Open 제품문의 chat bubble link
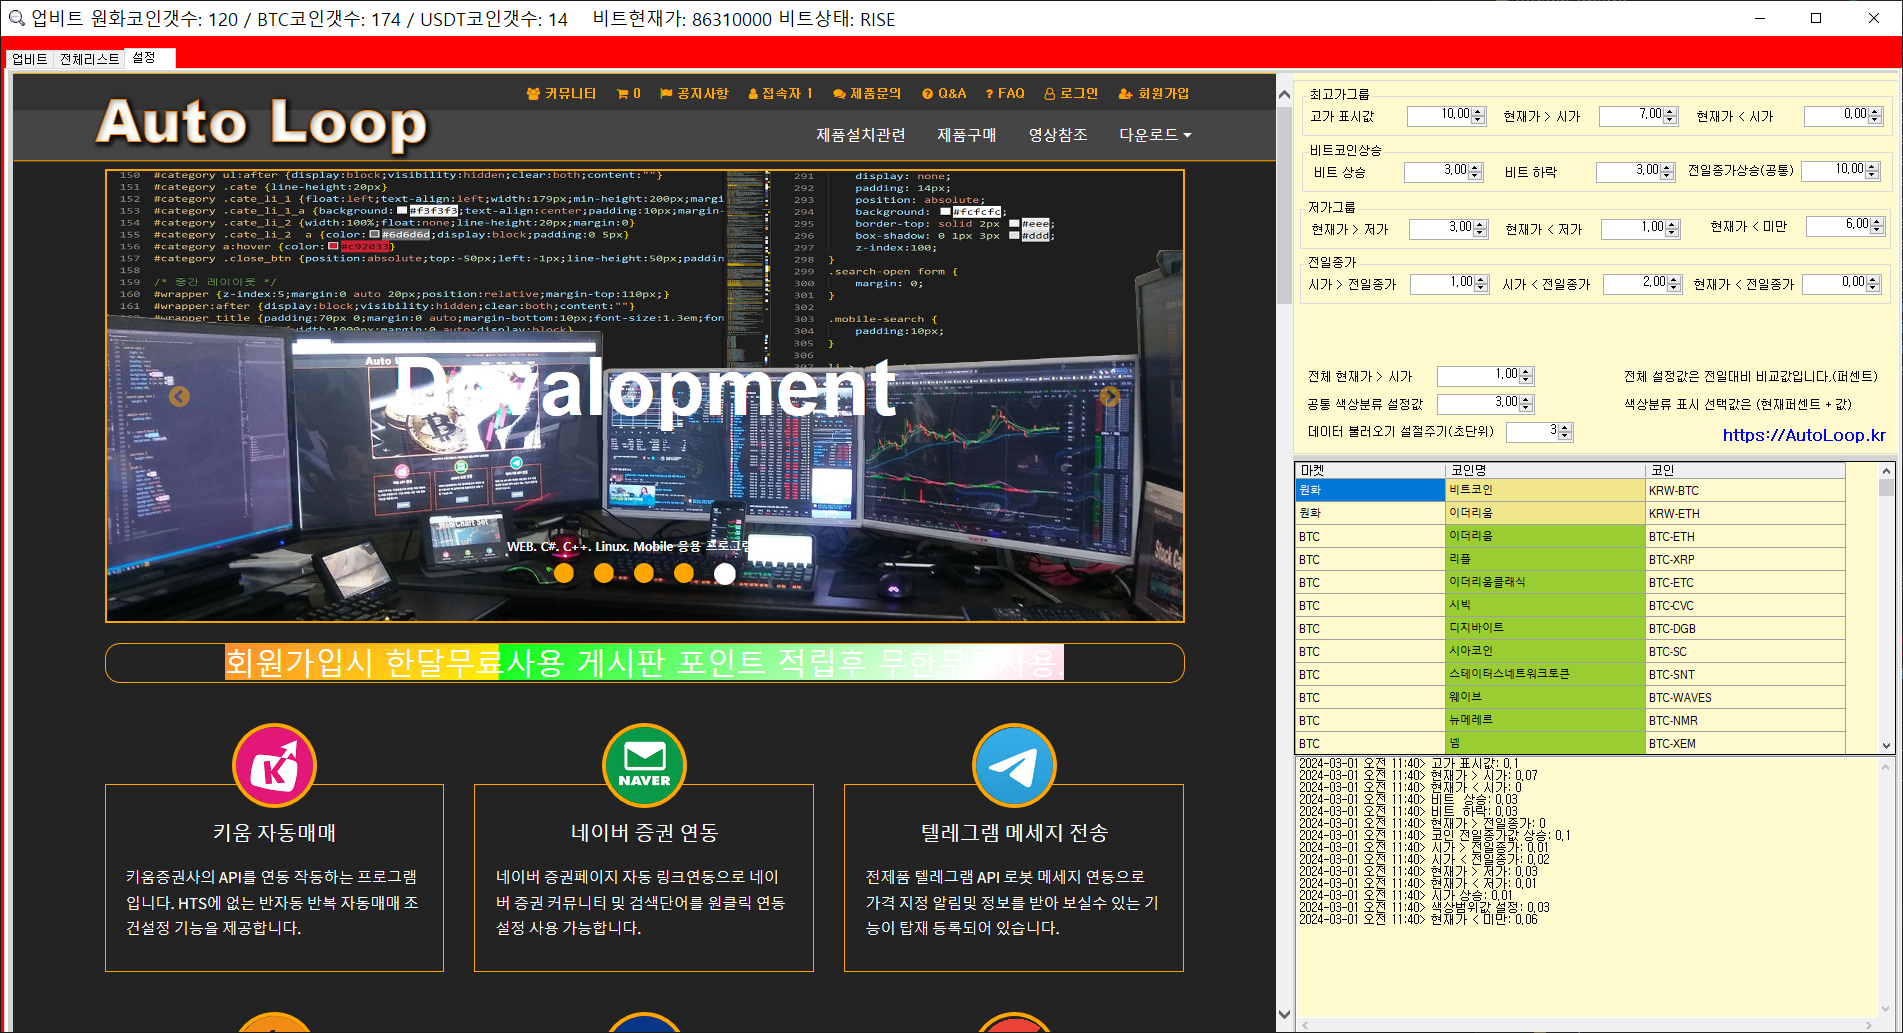The image size is (1903, 1033). click(x=867, y=93)
